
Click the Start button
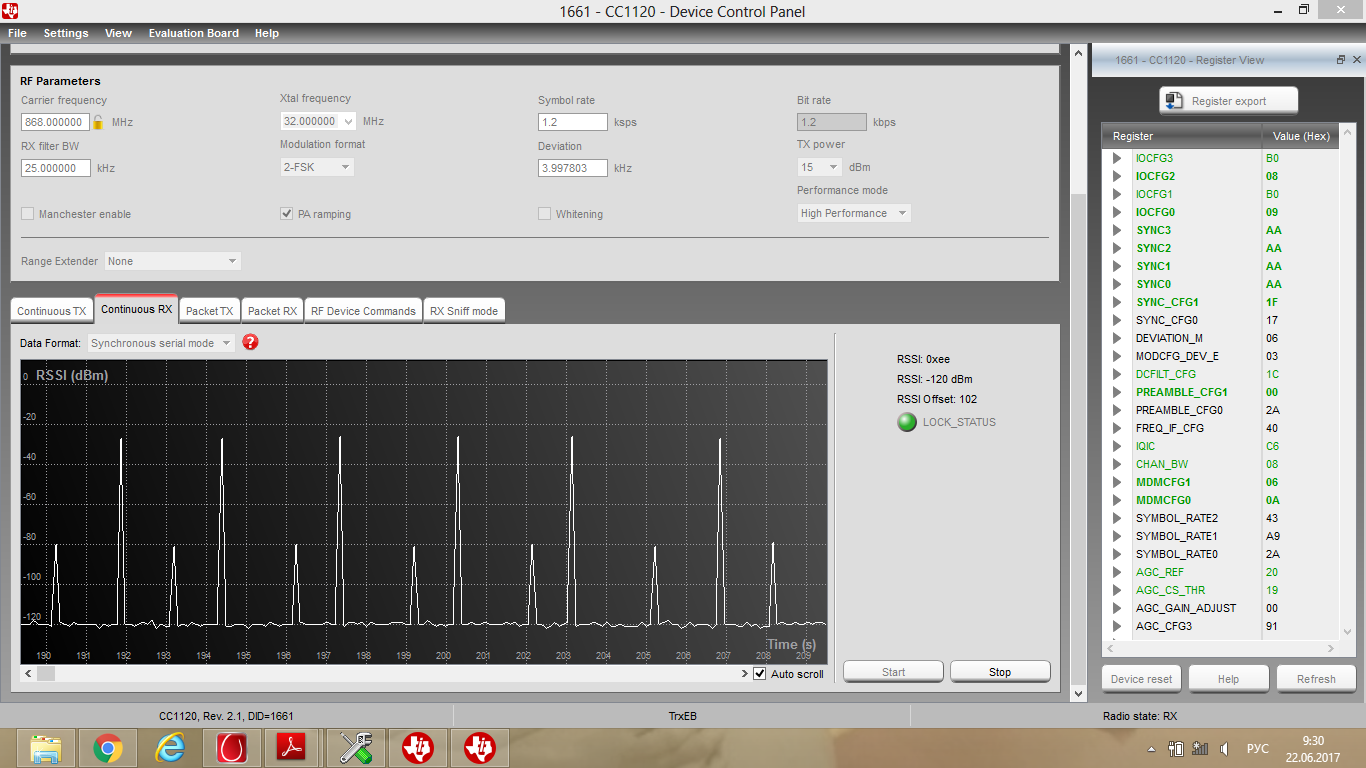[893, 672]
